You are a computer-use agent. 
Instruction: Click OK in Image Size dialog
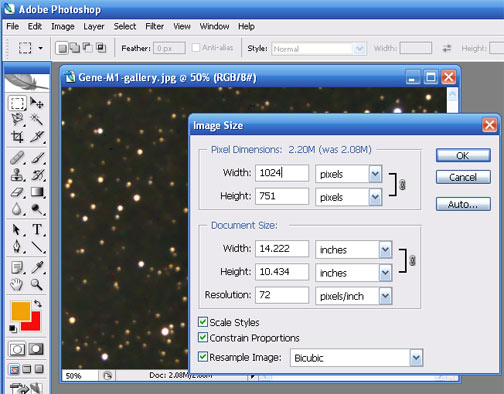(463, 155)
